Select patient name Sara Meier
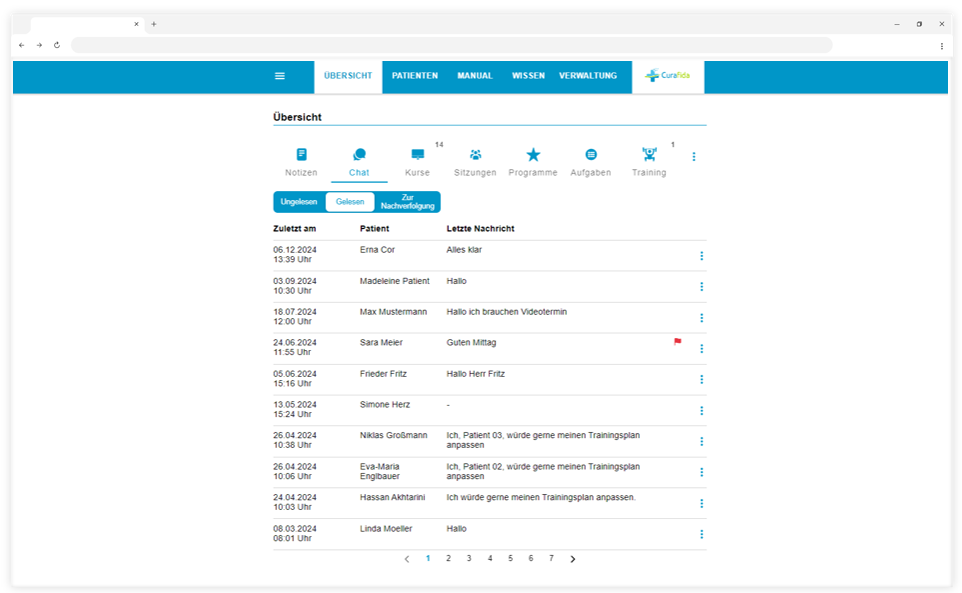 381,342
